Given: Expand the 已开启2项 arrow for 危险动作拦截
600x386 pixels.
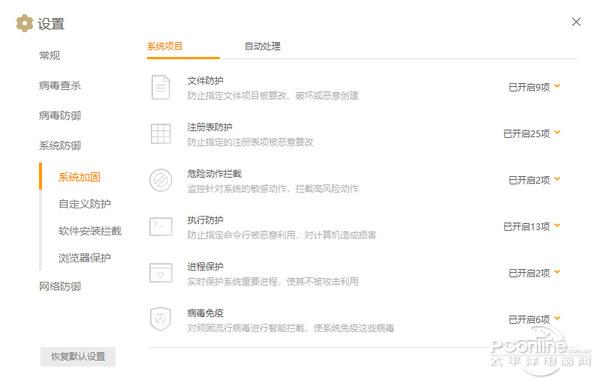Looking at the screenshot, I should 557,179.
